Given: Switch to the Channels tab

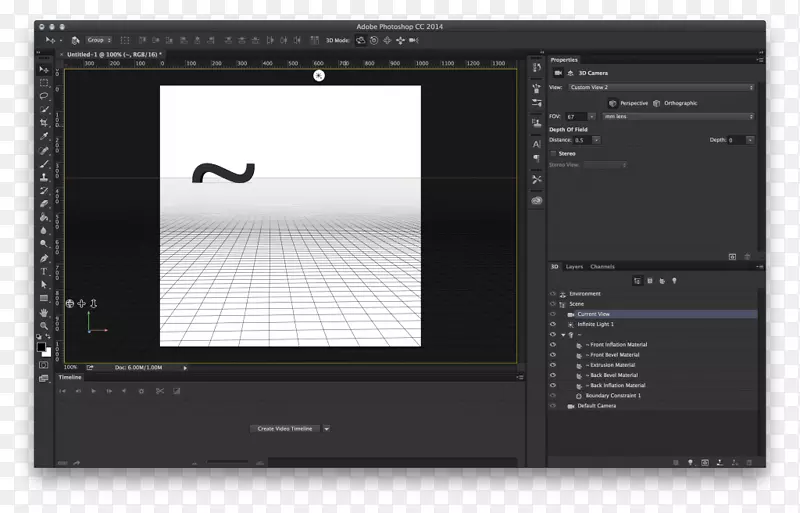Looking at the screenshot, I should click(x=602, y=267).
